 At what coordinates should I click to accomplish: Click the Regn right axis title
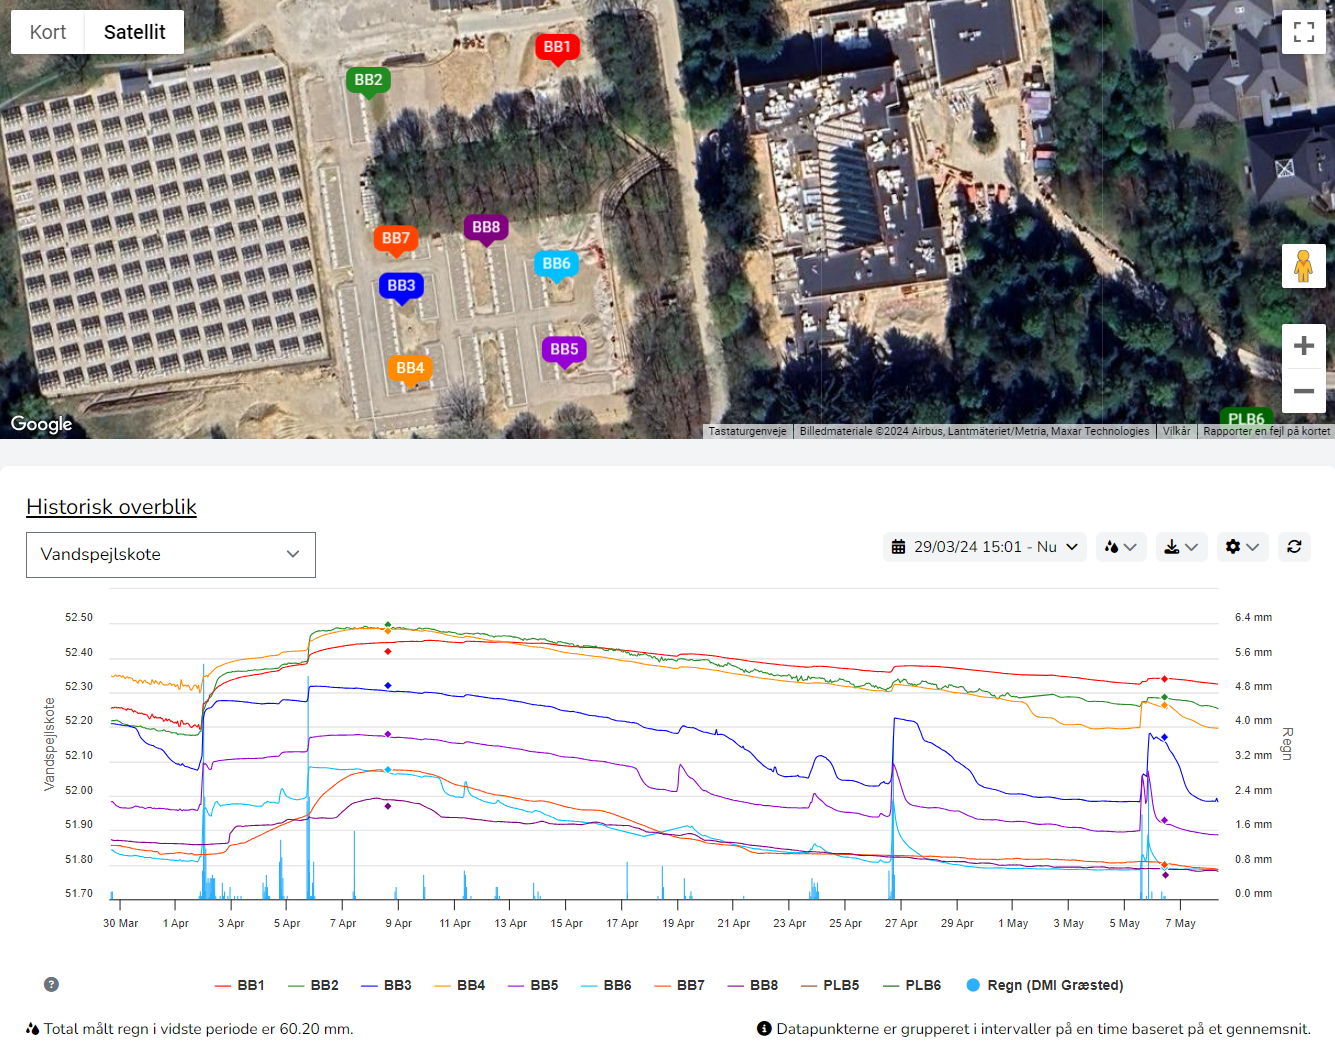coord(1287,744)
